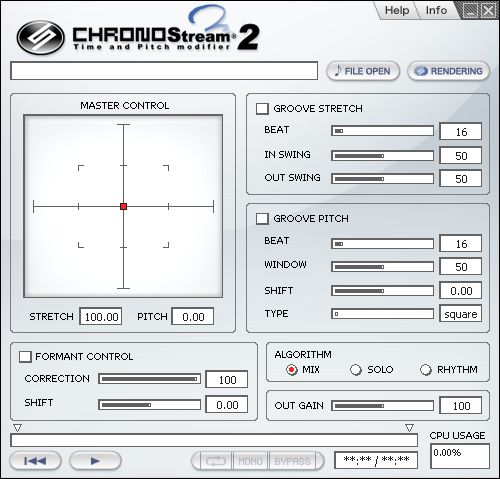Screen dimensions: 500x479
Task: Click the playback time display
Action: pyautogui.click(x=376, y=460)
